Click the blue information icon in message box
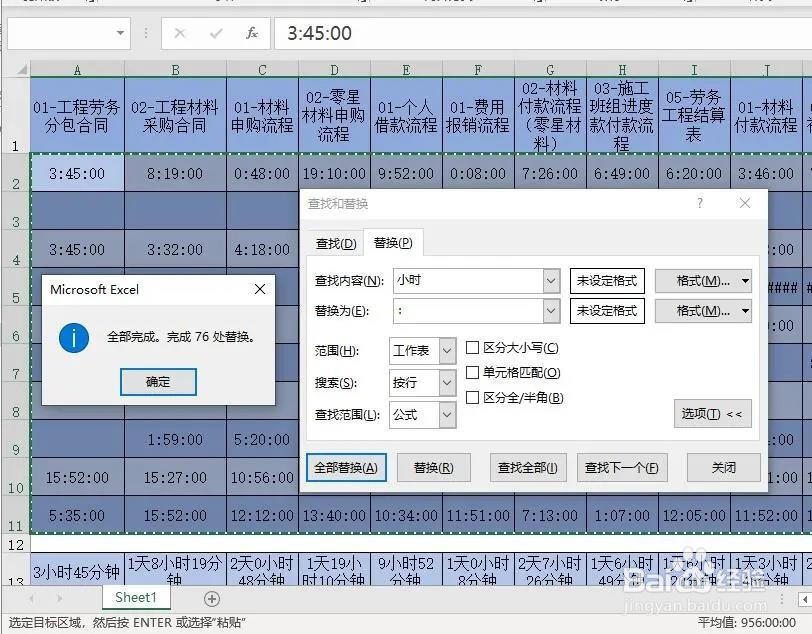 [x=74, y=338]
